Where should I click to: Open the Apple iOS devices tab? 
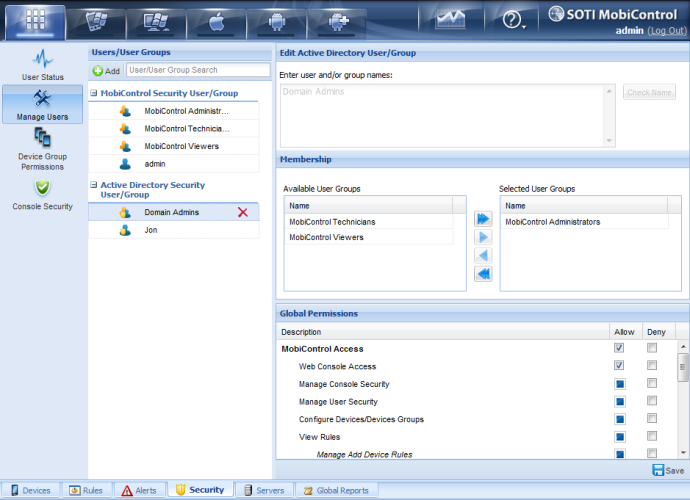(216, 23)
